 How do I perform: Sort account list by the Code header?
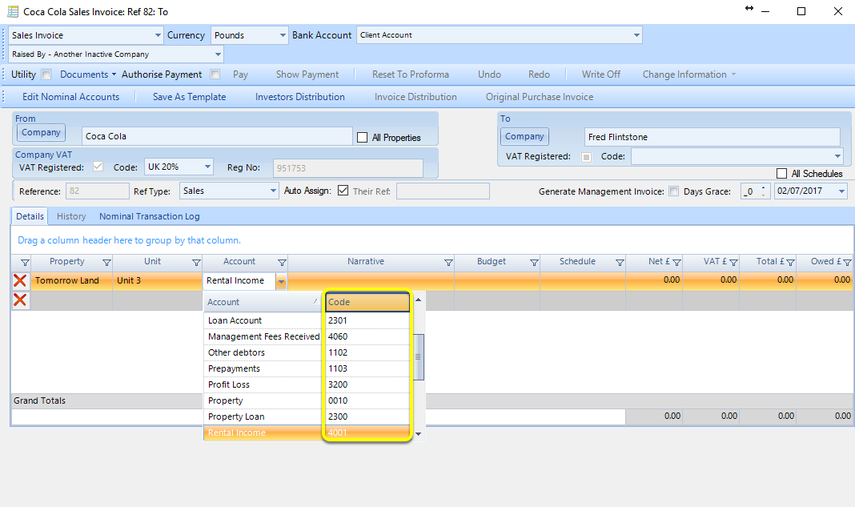[367, 302]
